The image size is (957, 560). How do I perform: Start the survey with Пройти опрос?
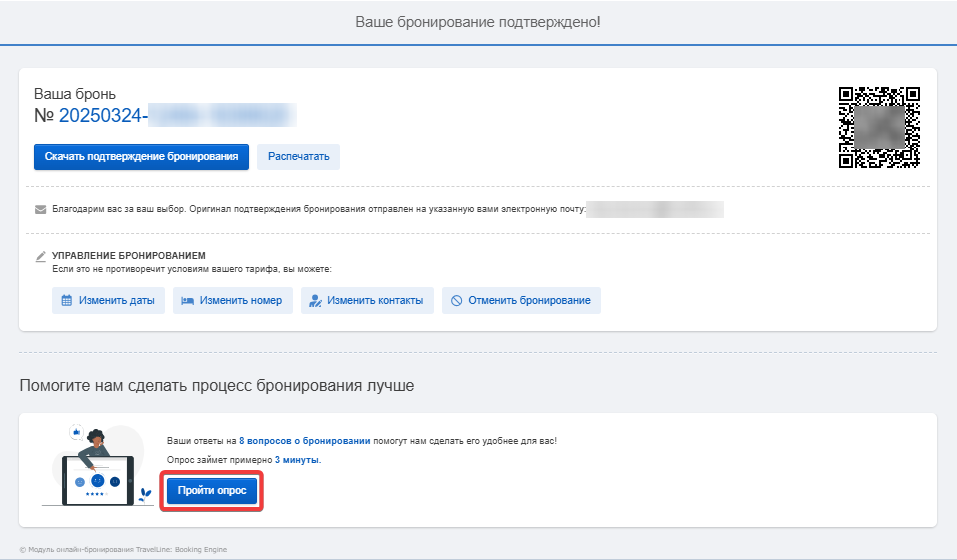point(212,490)
